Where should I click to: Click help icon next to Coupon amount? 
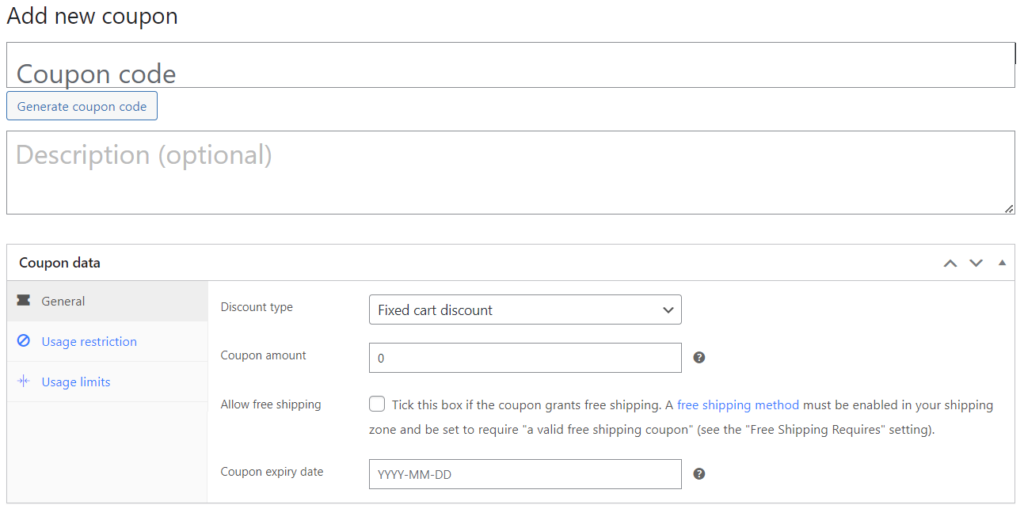click(700, 357)
